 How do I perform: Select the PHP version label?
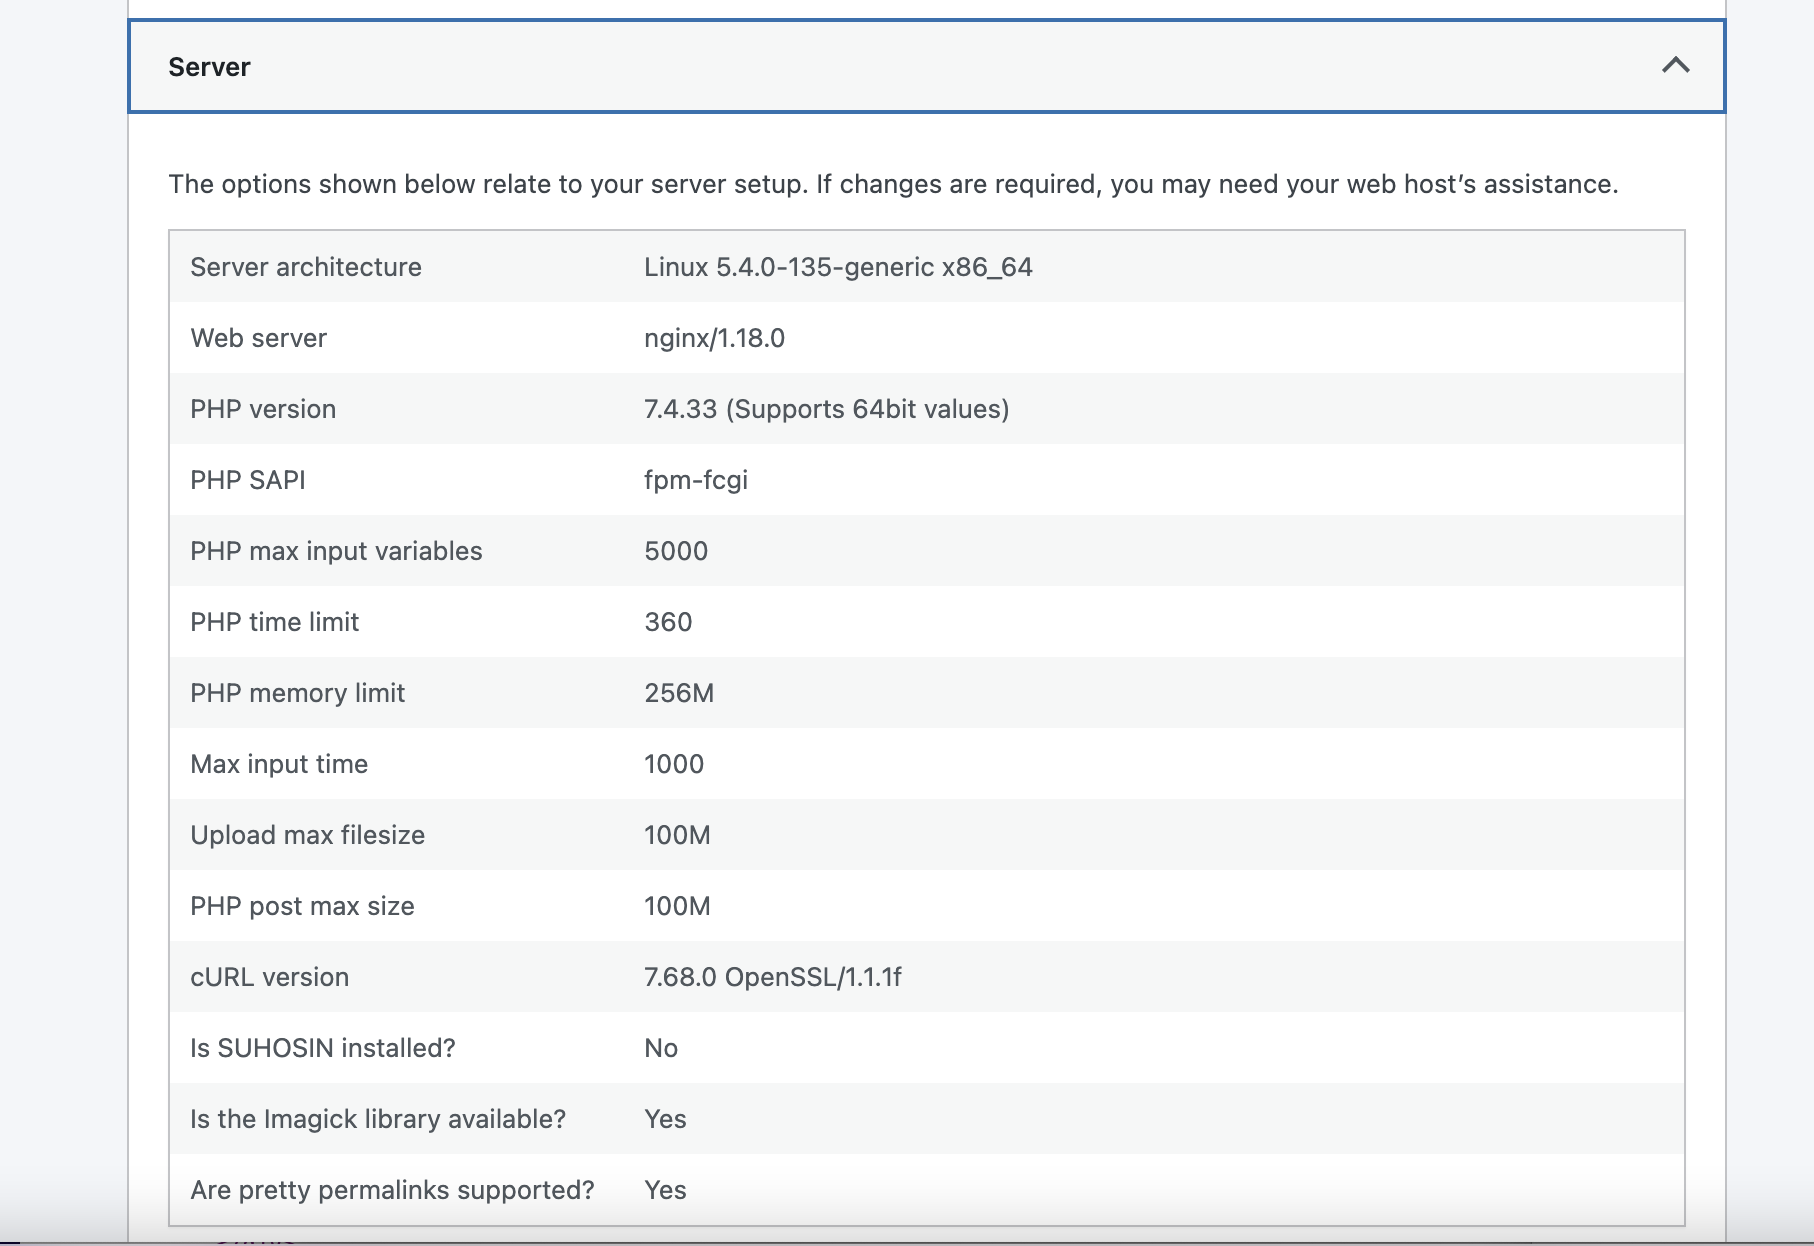[263, 409]
